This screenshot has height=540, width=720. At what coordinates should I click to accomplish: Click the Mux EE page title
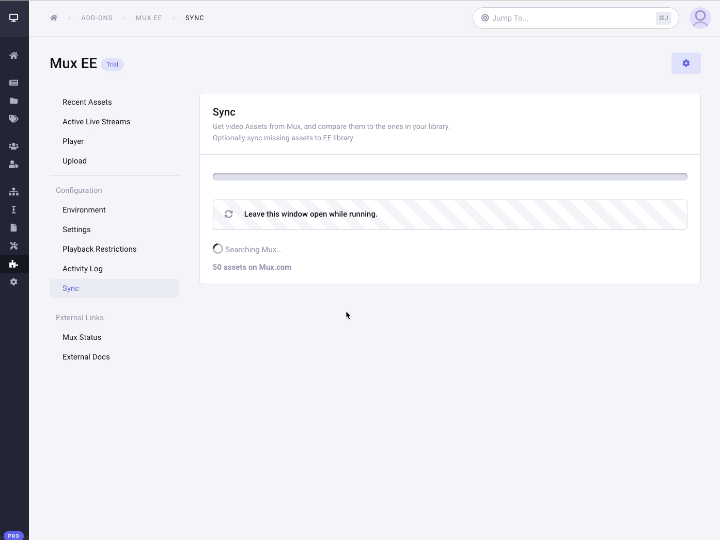[x=73, y=63]
